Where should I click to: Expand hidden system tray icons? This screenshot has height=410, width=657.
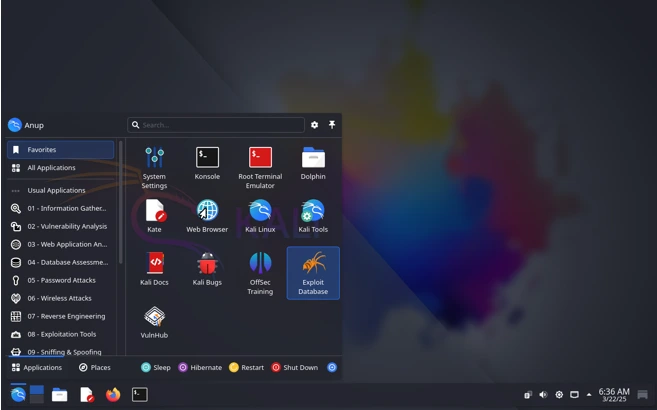tap(589, 395)
